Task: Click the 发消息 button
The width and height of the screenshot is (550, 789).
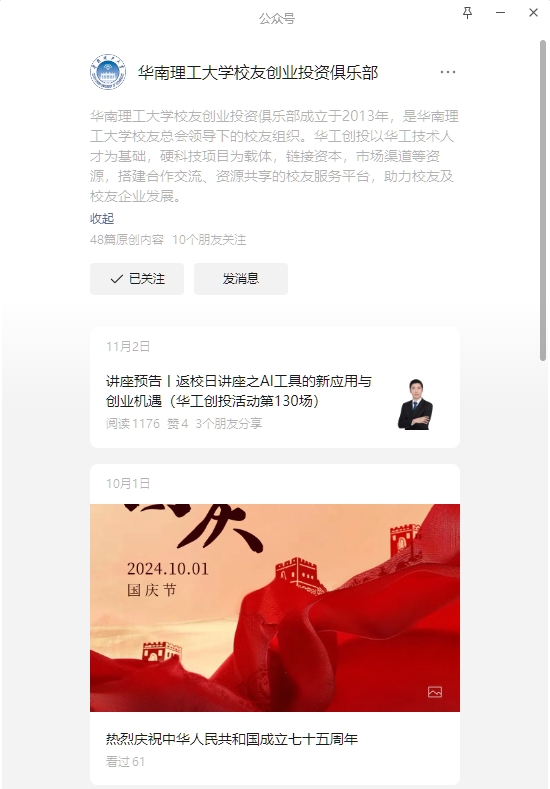Action: (x=241, y=279)
